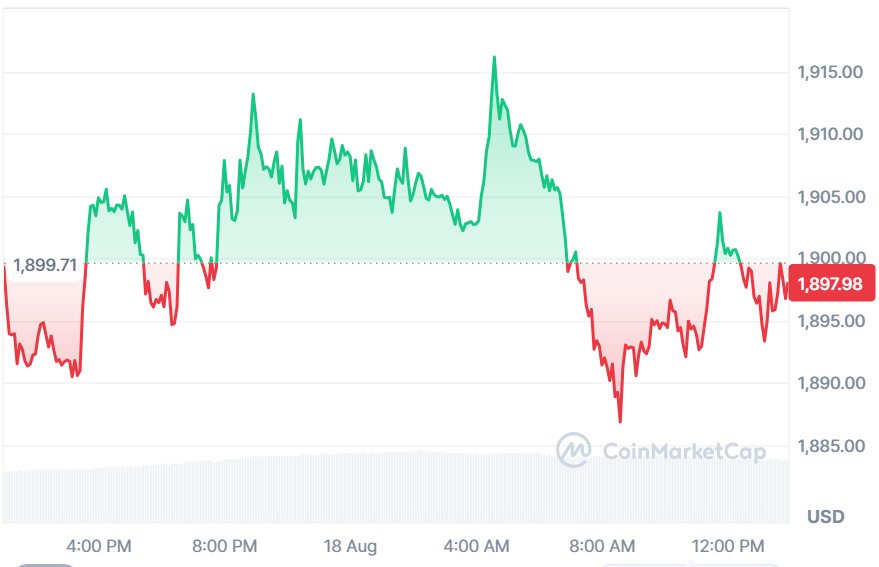The height and width of the screenshot is (567, 879).
Task: Click the USD currency label
Action: [826, 517]
